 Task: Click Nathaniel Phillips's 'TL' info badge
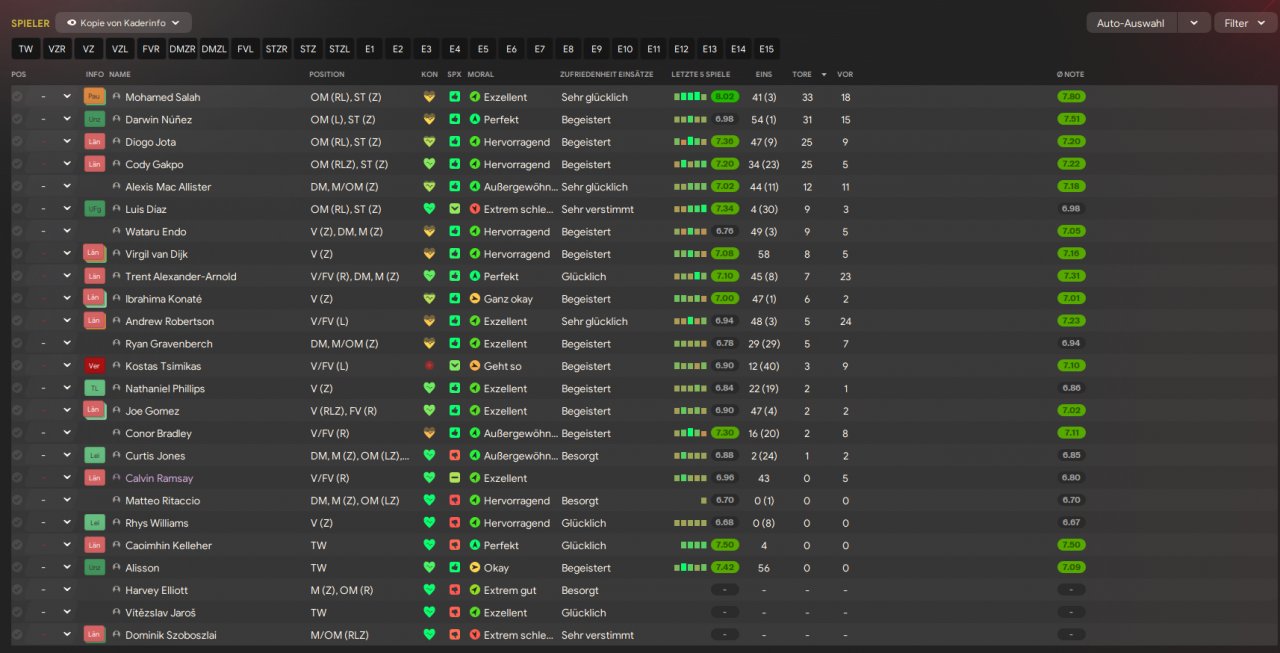94,388
